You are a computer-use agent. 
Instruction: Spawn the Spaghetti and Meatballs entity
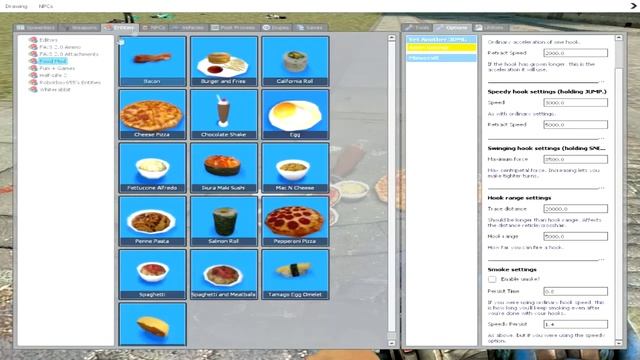tap(224, 274)
